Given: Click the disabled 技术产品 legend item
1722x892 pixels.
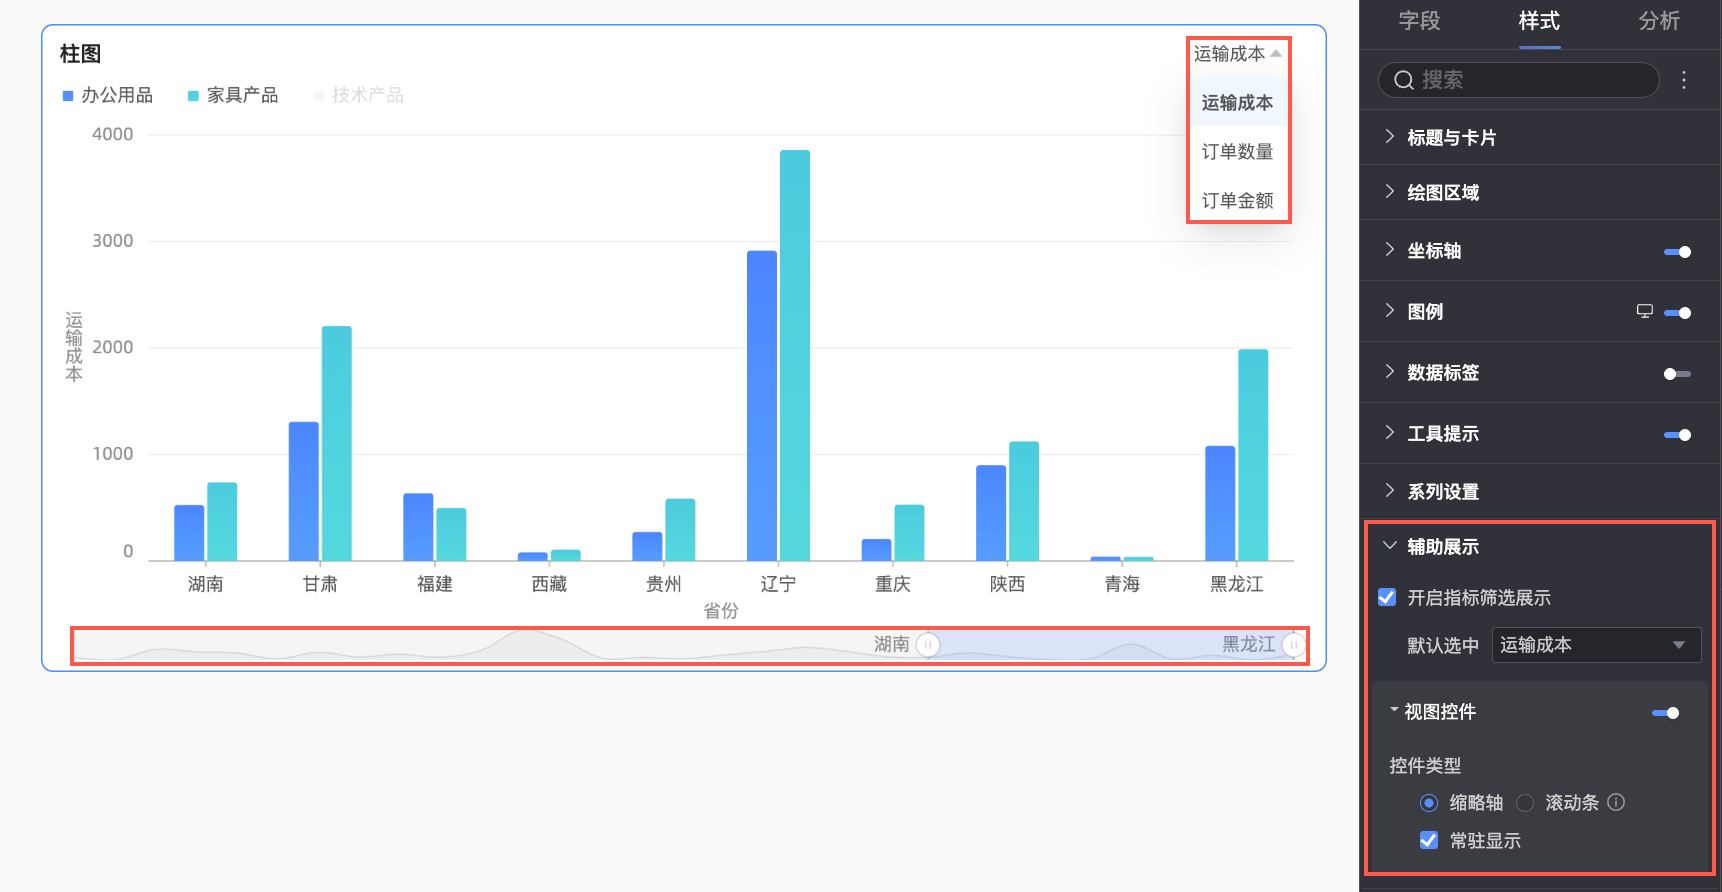Looking at the screenshot, I should click(x=358, y=95).
